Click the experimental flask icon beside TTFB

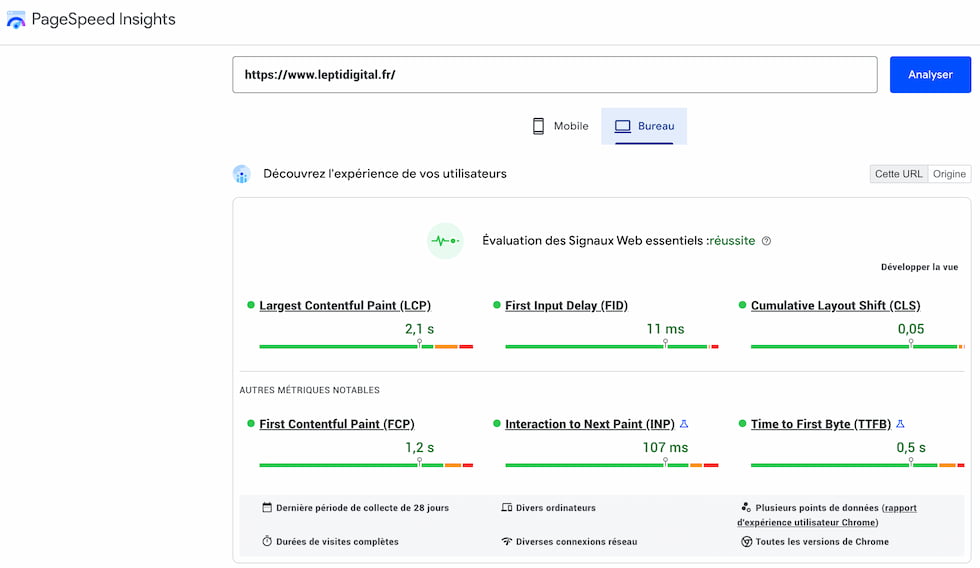point(900,424)
